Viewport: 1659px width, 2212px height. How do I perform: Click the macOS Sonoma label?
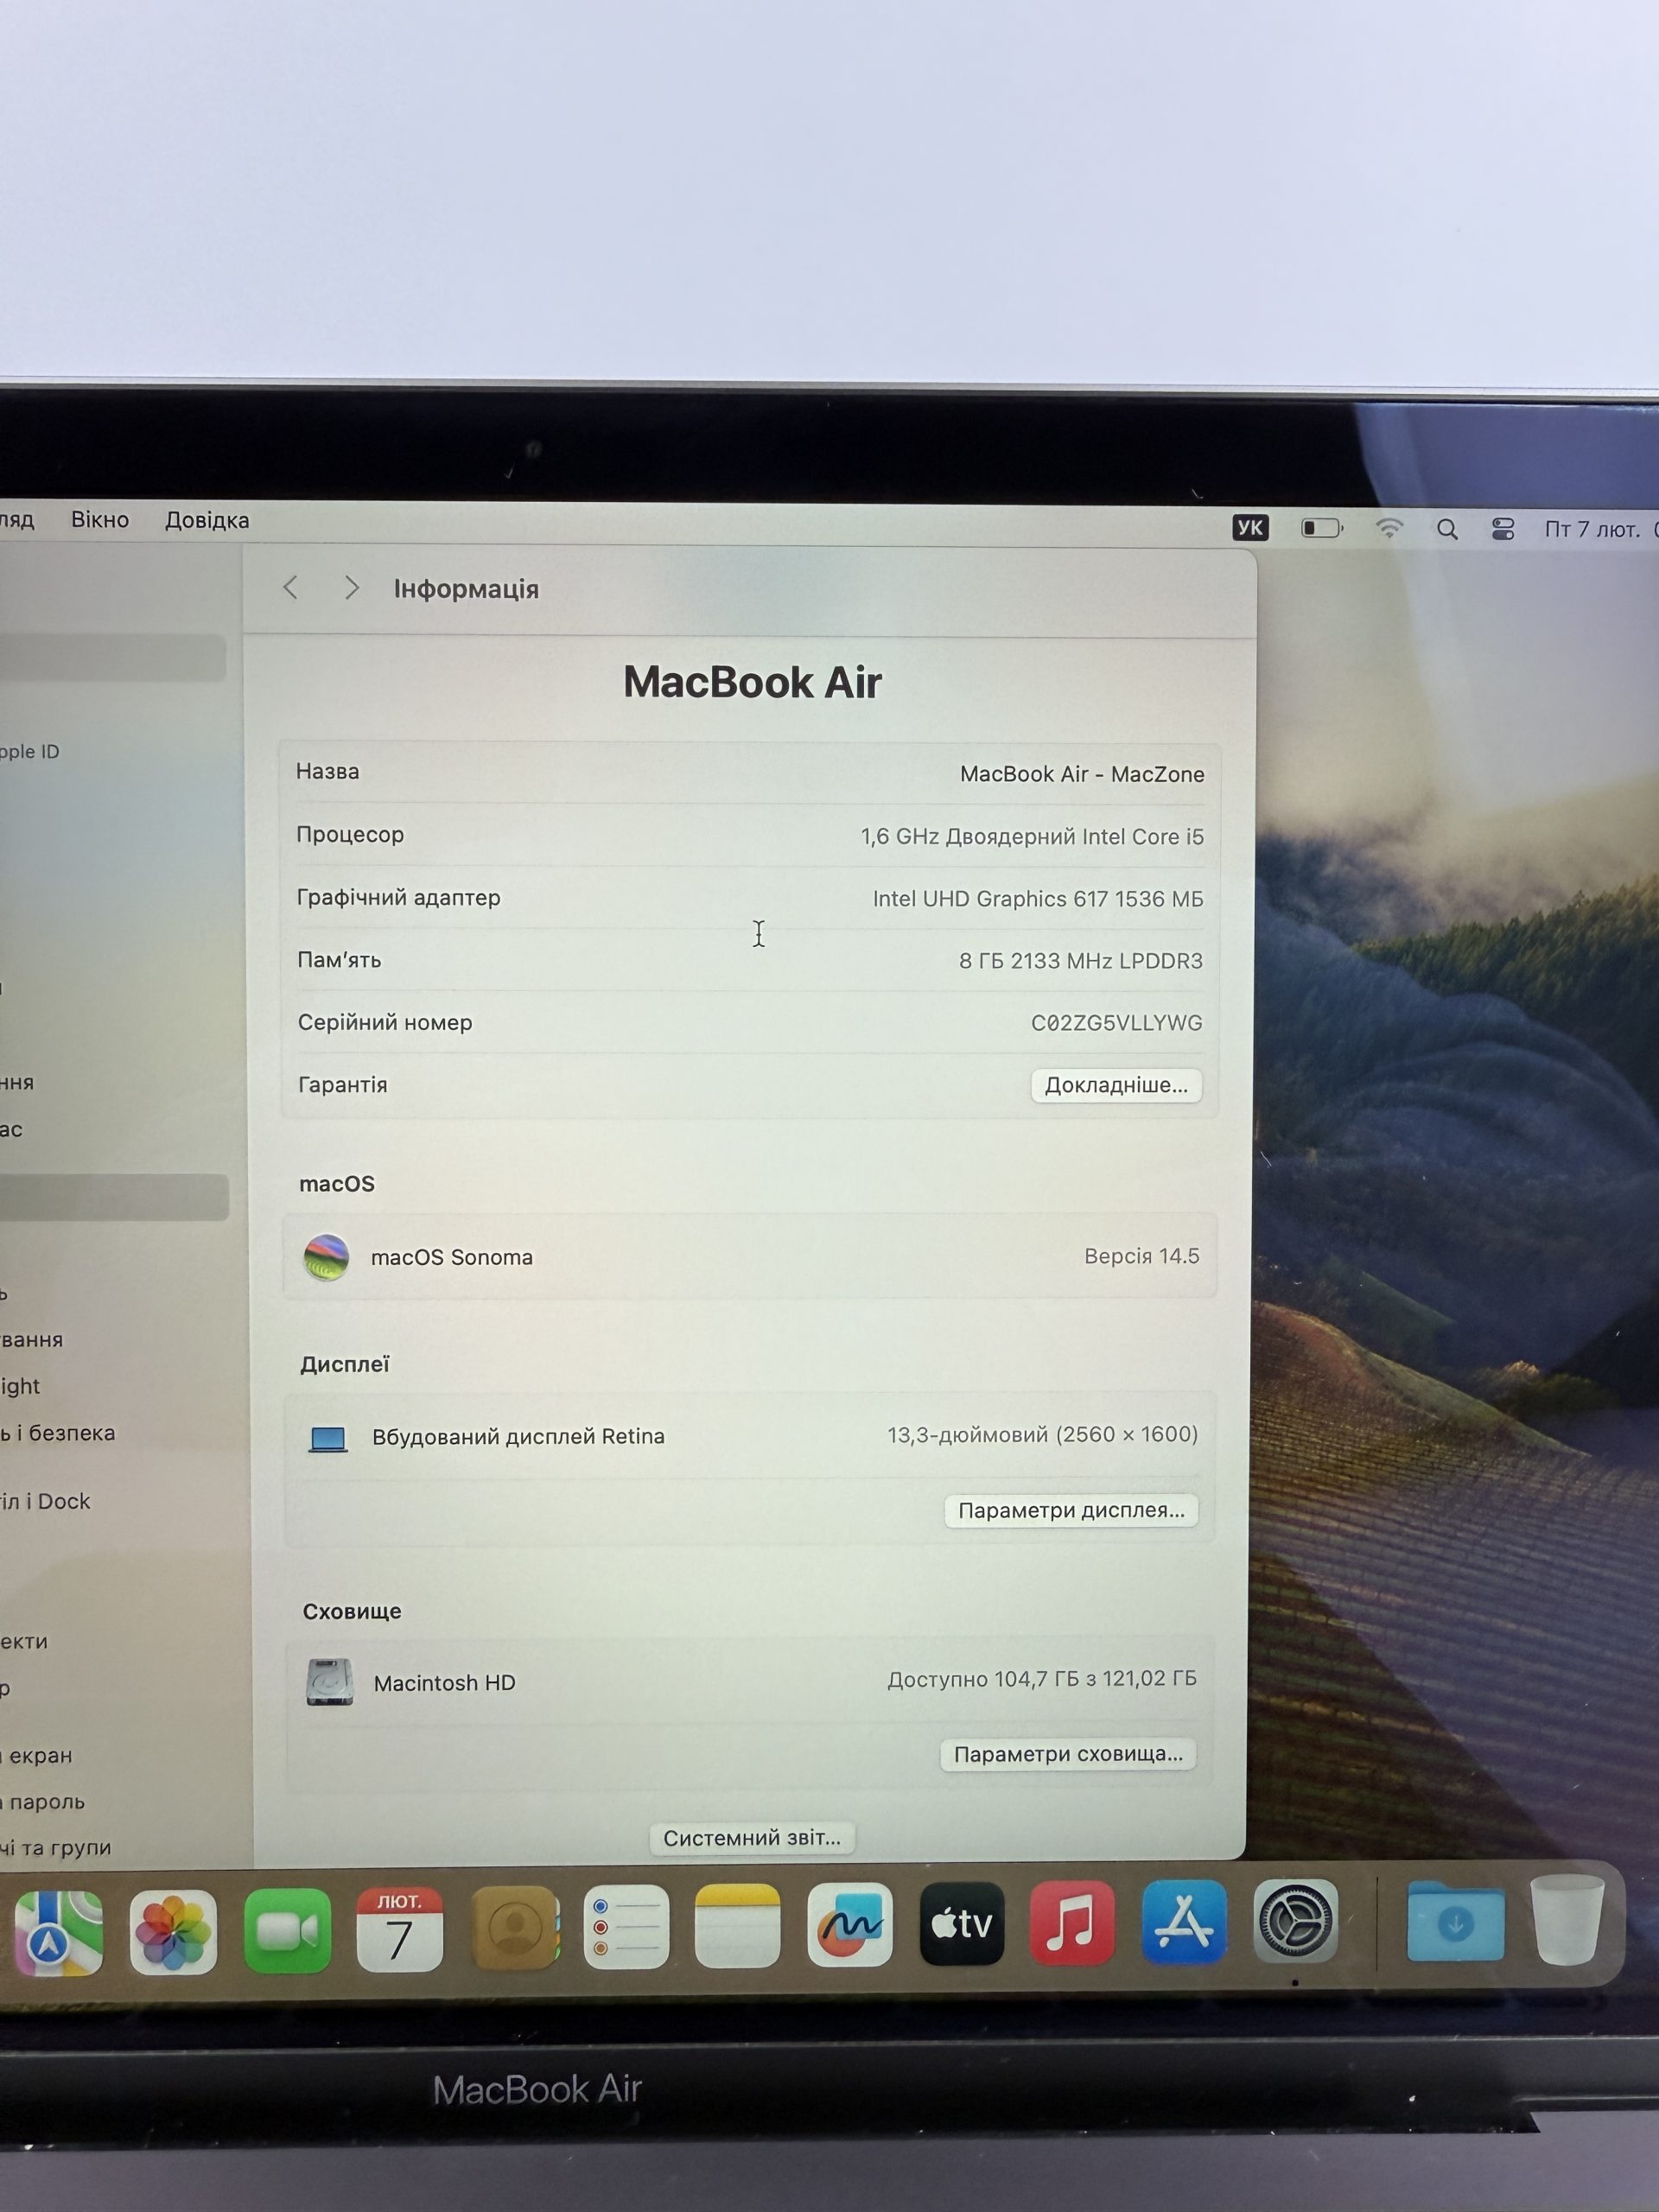pos(452,1257)
